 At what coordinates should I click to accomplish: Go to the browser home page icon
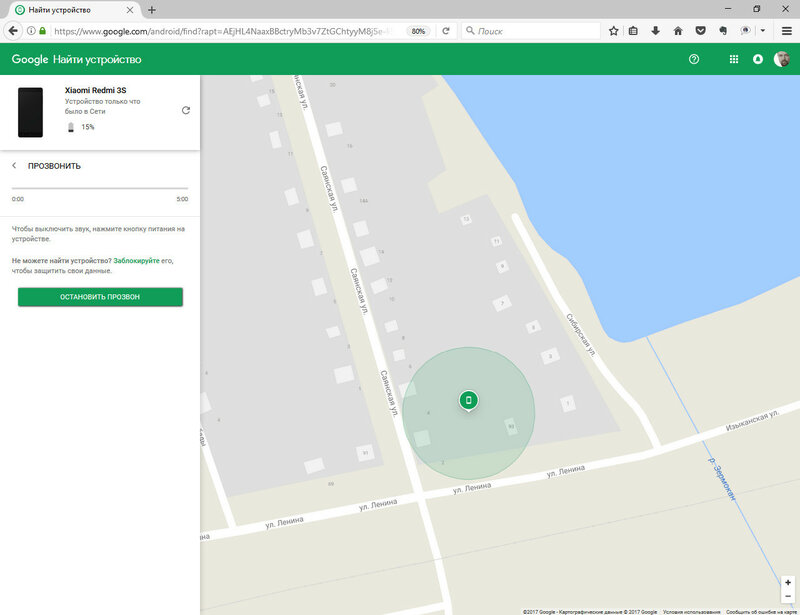pos(678,31)
